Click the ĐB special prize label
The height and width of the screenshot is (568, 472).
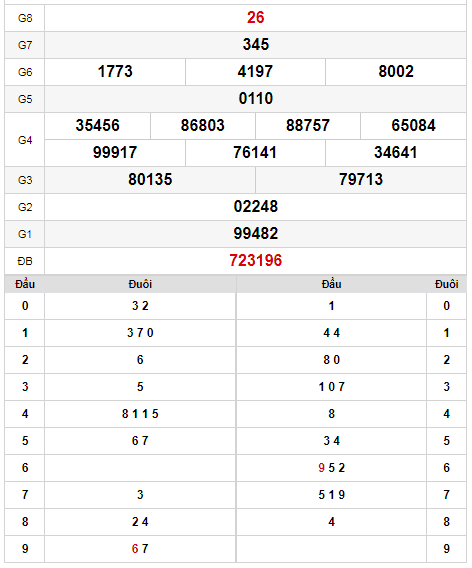(25, 261)
